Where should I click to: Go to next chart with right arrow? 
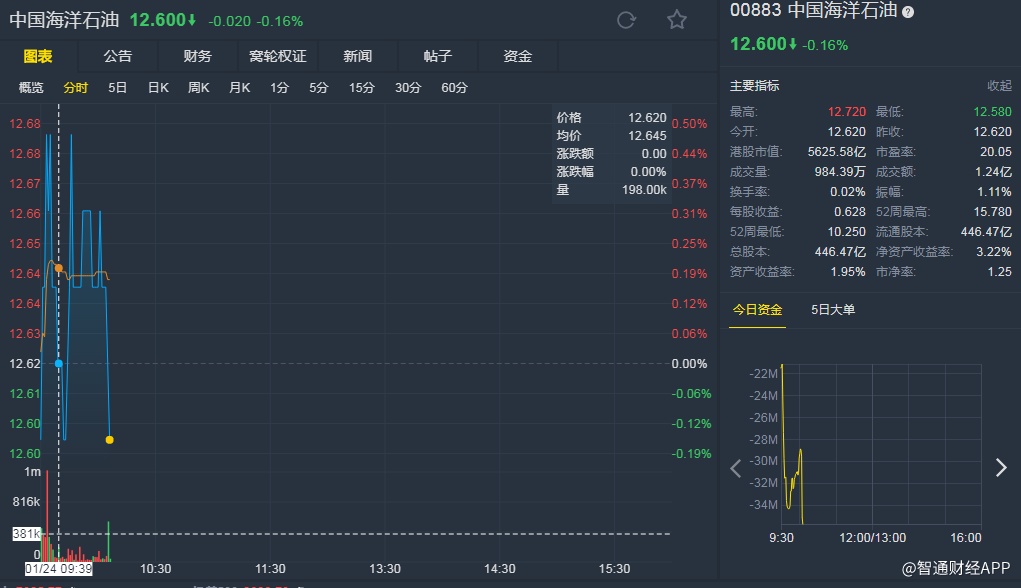1001,467
